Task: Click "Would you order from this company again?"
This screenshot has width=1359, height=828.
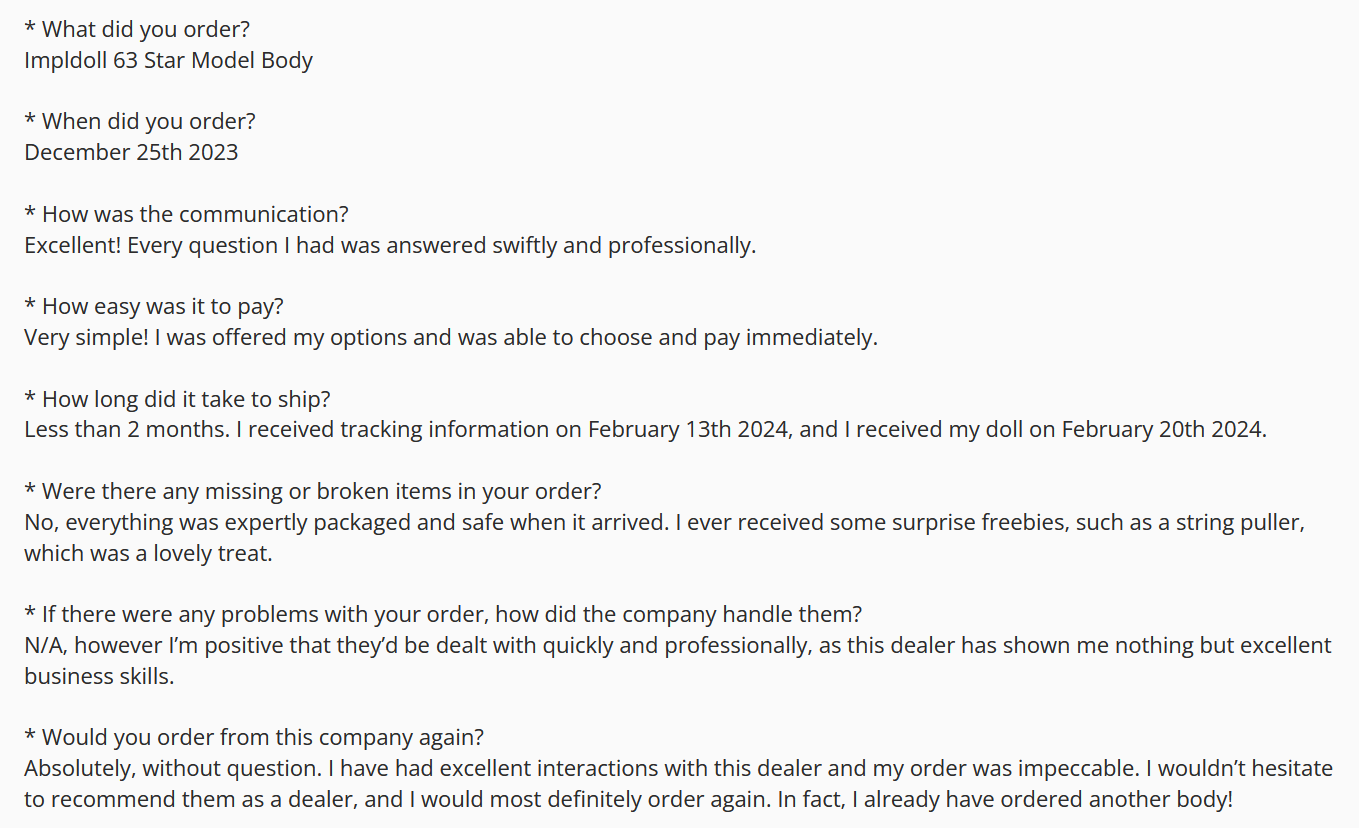Action: point(254,738)
